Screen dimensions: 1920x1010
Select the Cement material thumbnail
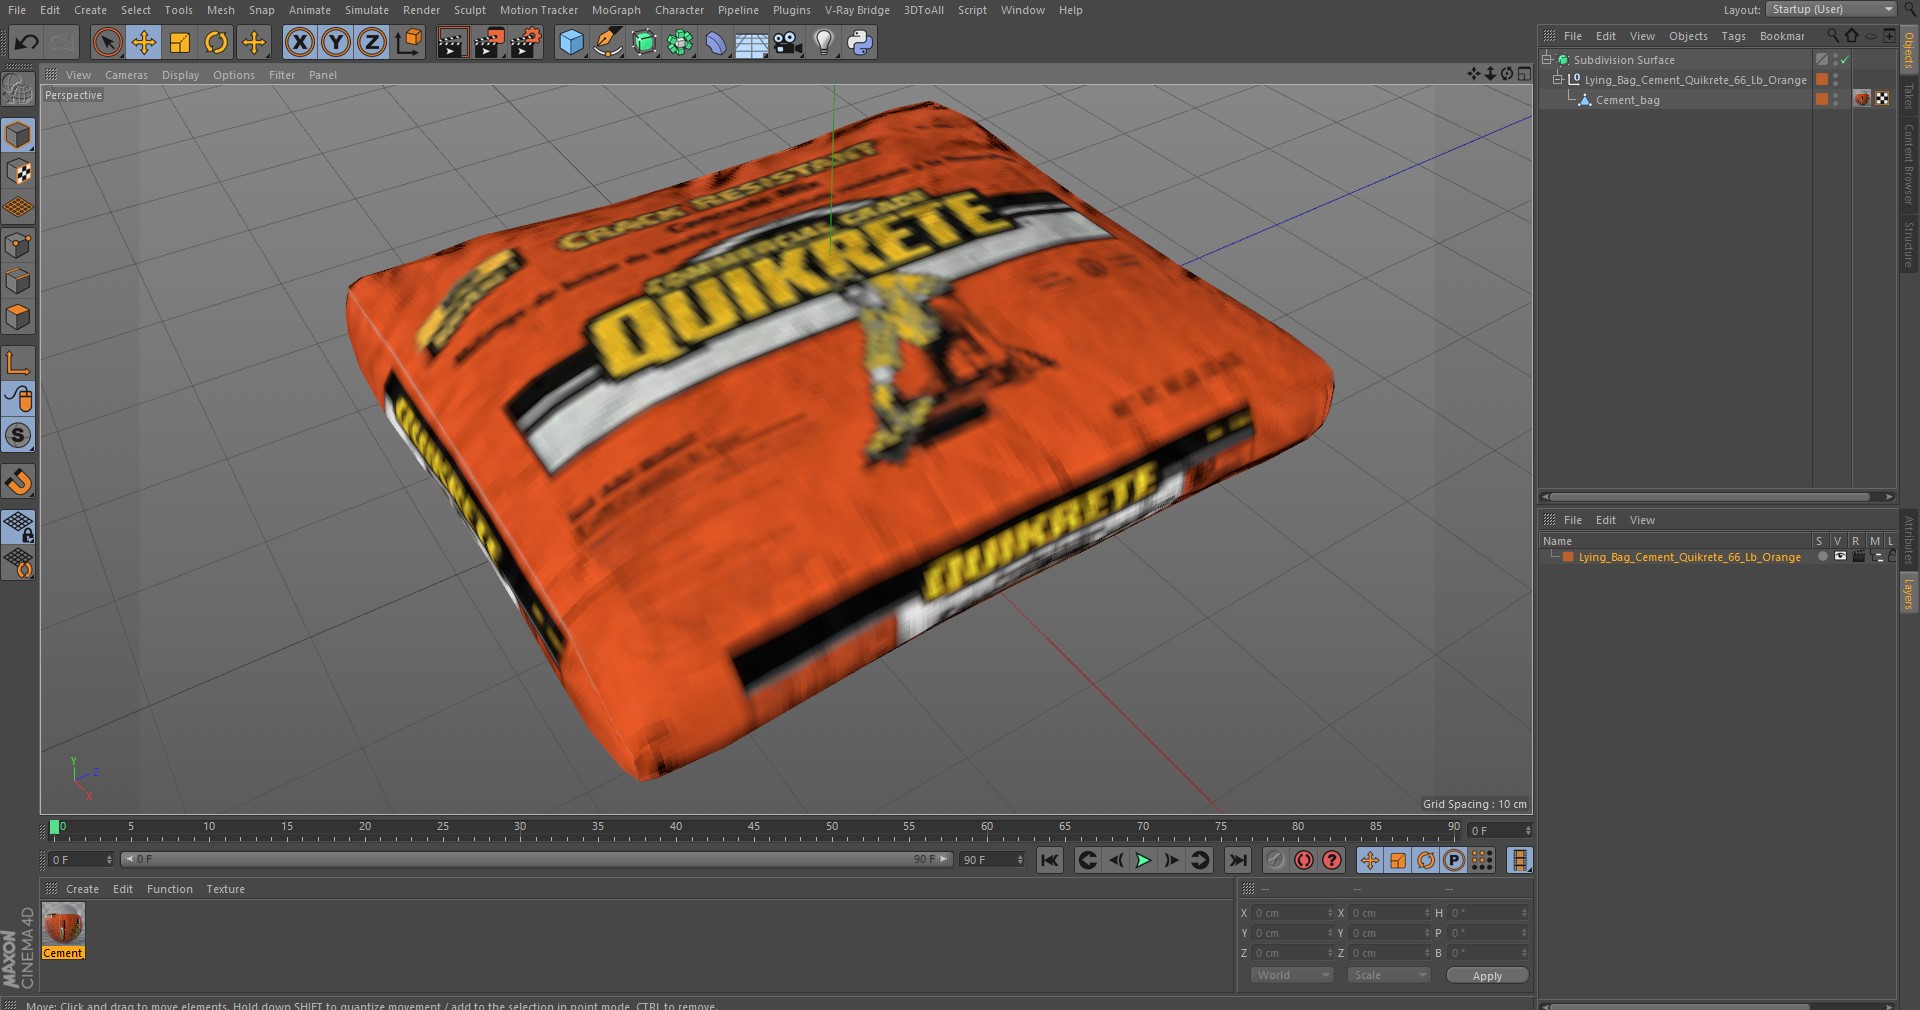(x=63, y=925)
